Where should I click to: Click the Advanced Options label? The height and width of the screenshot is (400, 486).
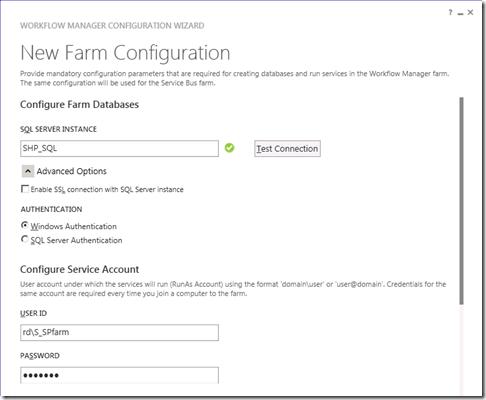click(71, 171)
